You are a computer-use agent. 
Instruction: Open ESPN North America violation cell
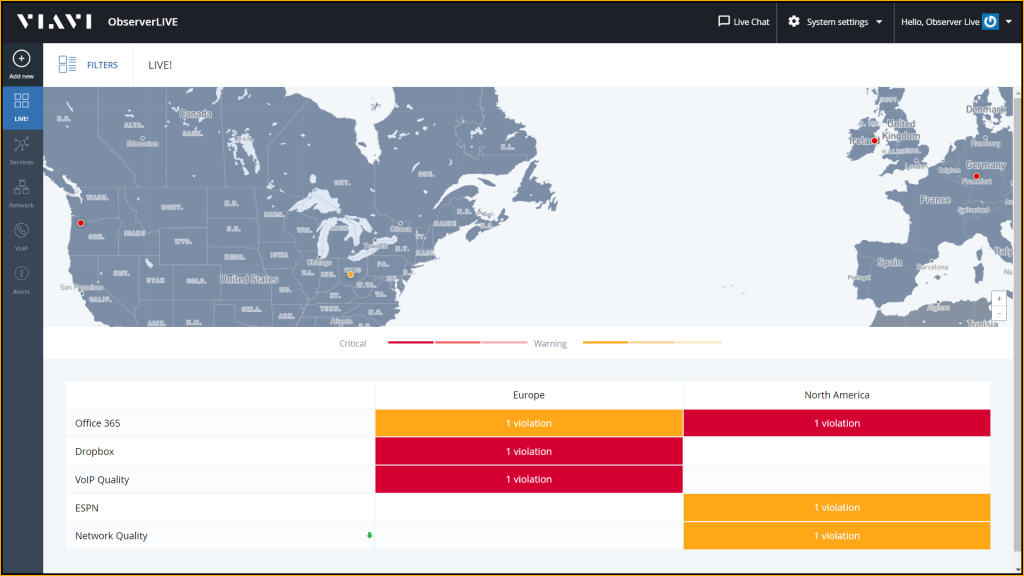click(x=837, y=507)
